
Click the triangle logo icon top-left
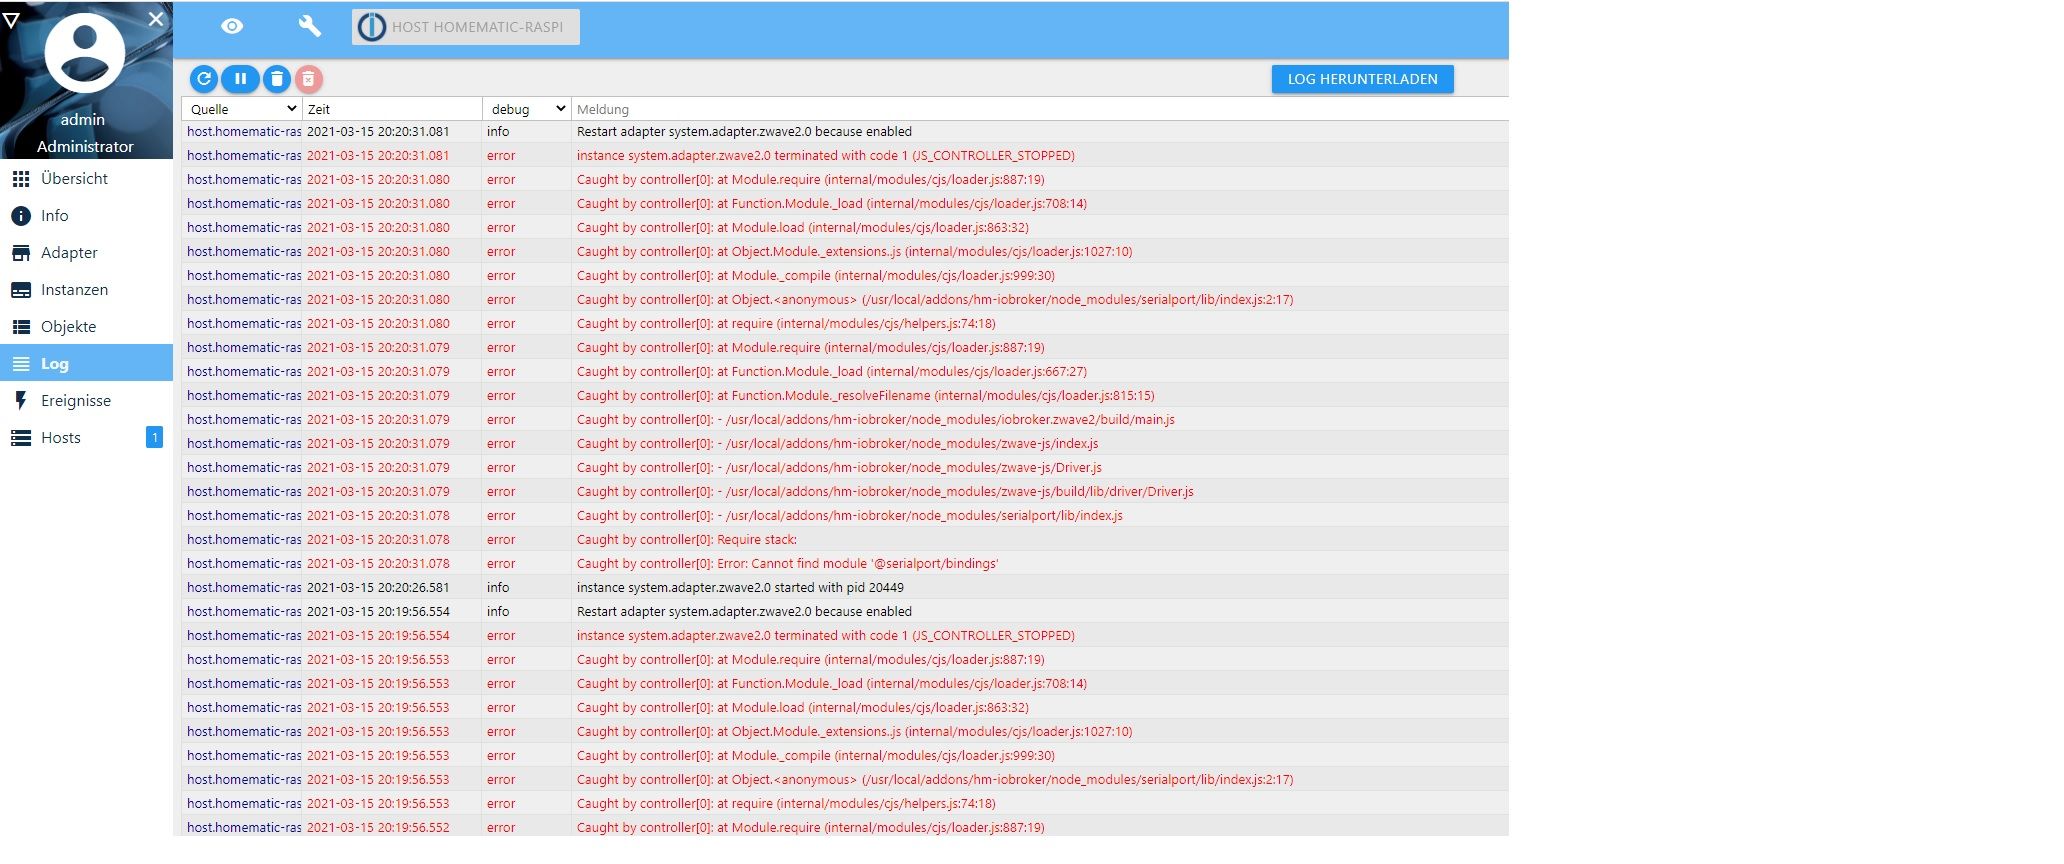point(11,19)
